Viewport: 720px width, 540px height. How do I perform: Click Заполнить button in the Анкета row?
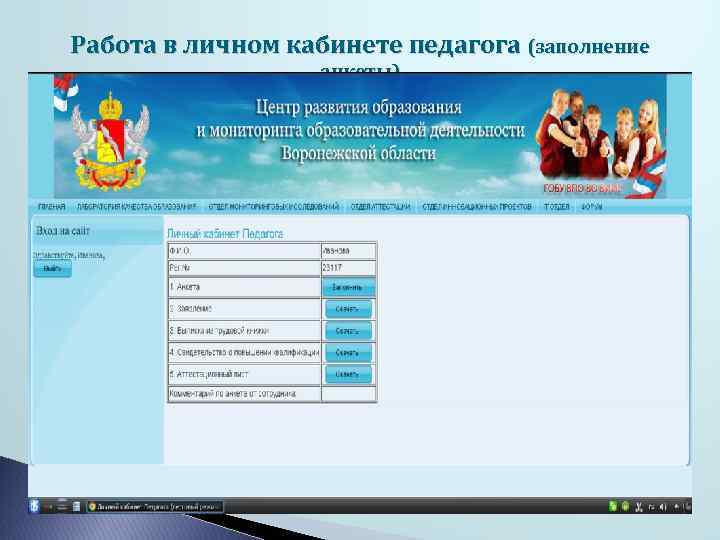pyautogui.click(x=348, y=287)
